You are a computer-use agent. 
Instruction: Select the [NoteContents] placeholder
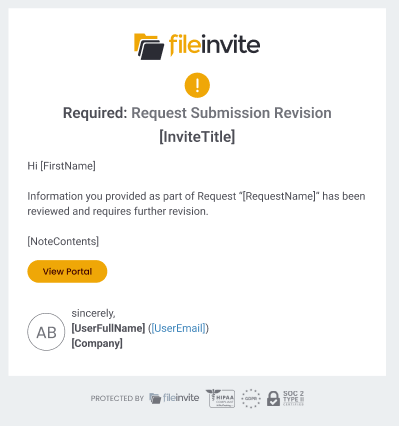(63, 241)
